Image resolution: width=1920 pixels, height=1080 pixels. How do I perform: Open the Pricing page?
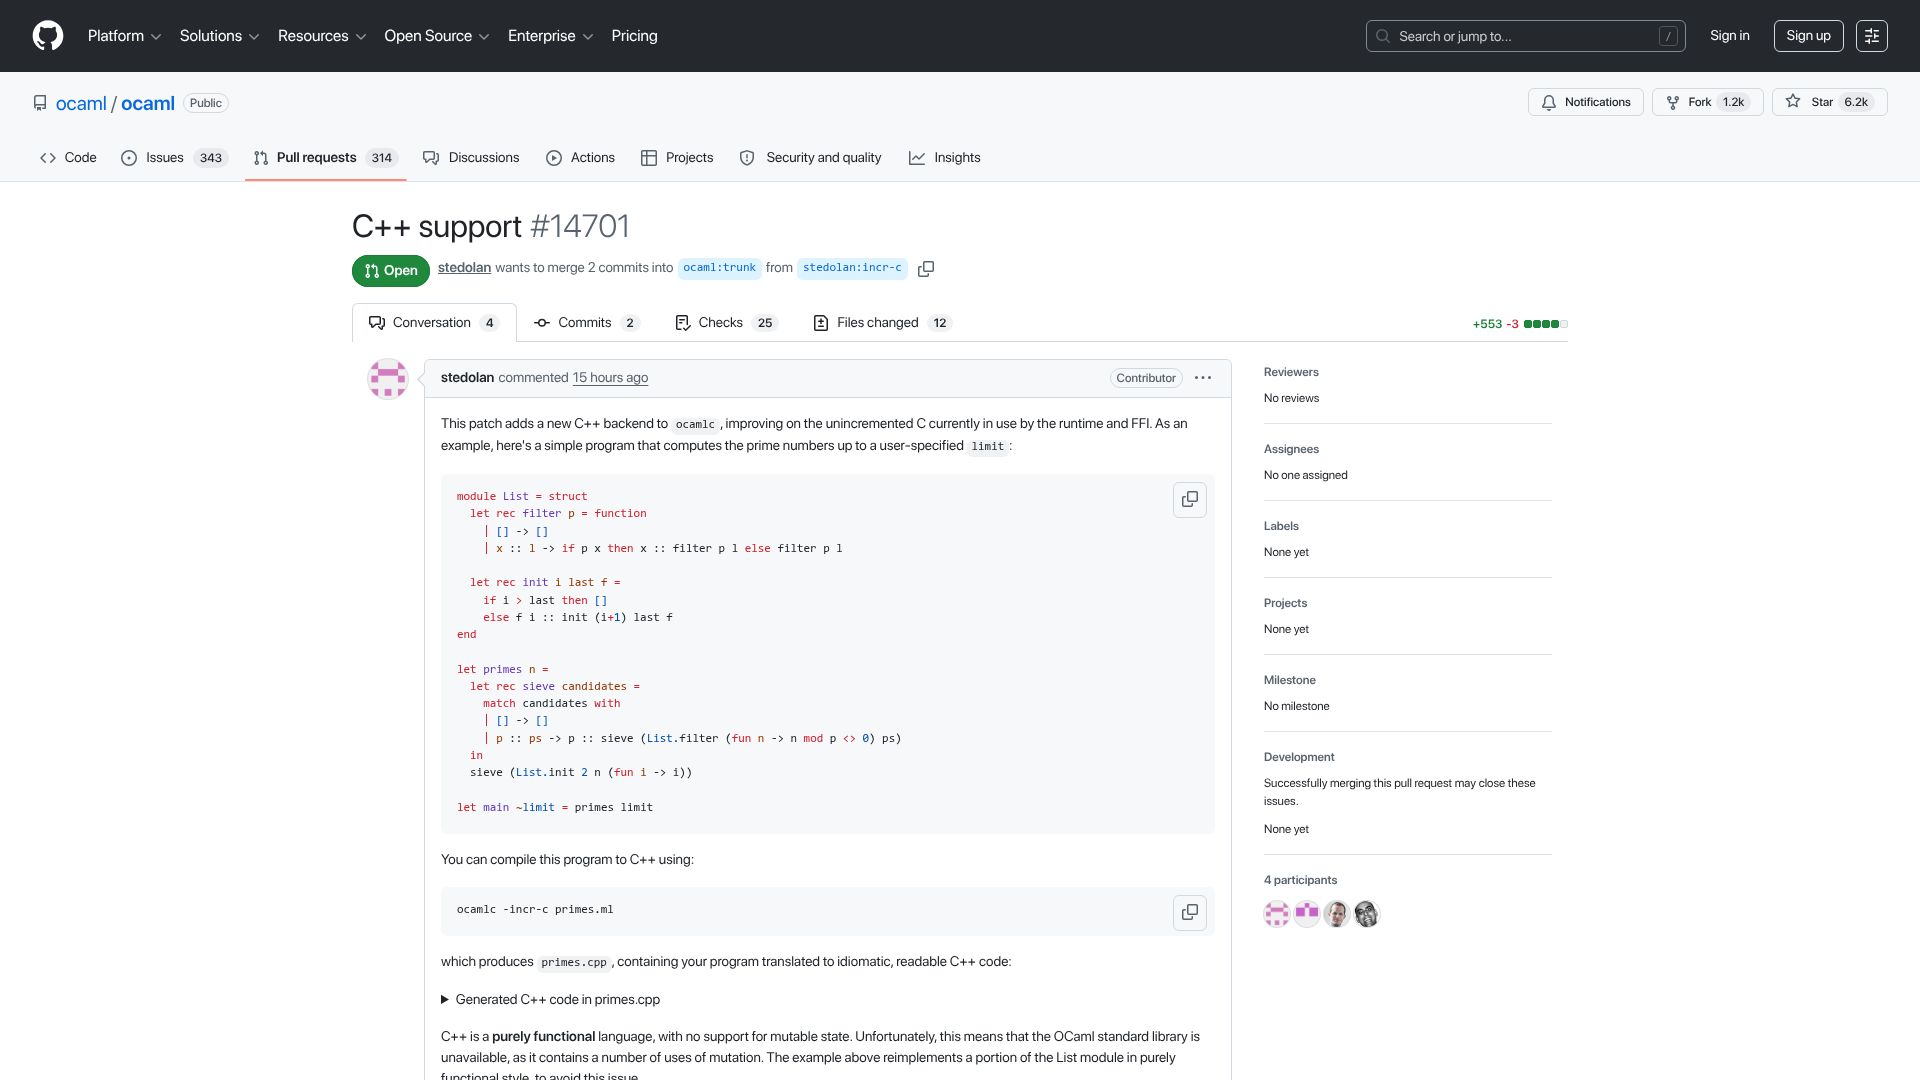pos(634,36)
